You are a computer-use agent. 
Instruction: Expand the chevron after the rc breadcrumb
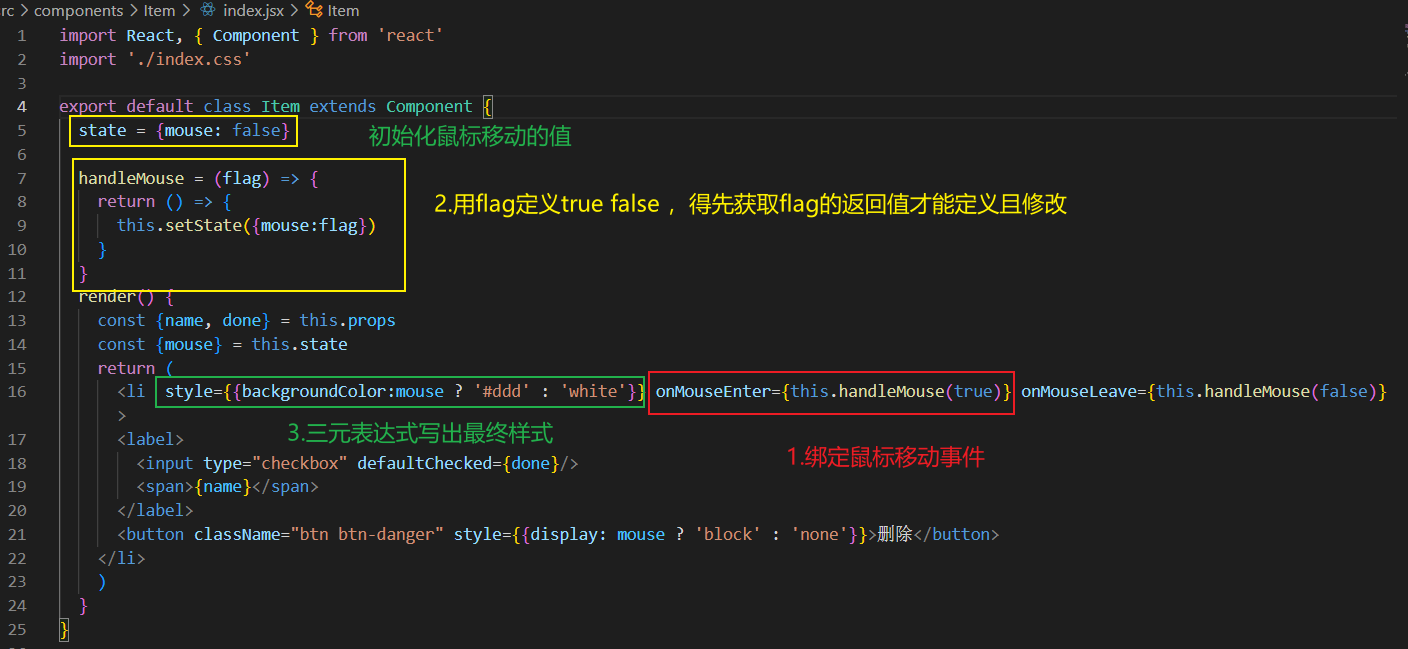click(25, 10)
